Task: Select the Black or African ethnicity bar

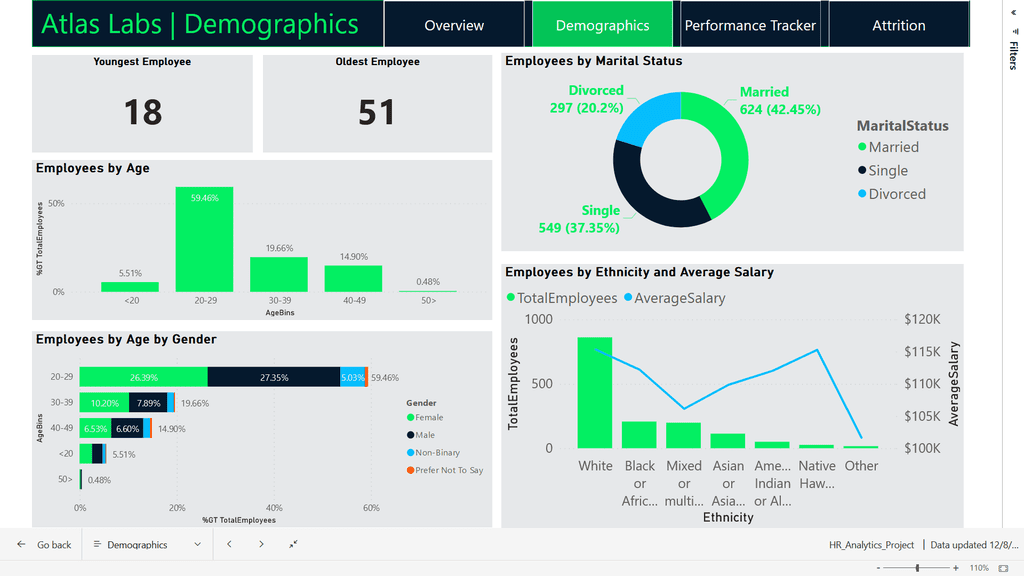Action: [x=639, y=435]
